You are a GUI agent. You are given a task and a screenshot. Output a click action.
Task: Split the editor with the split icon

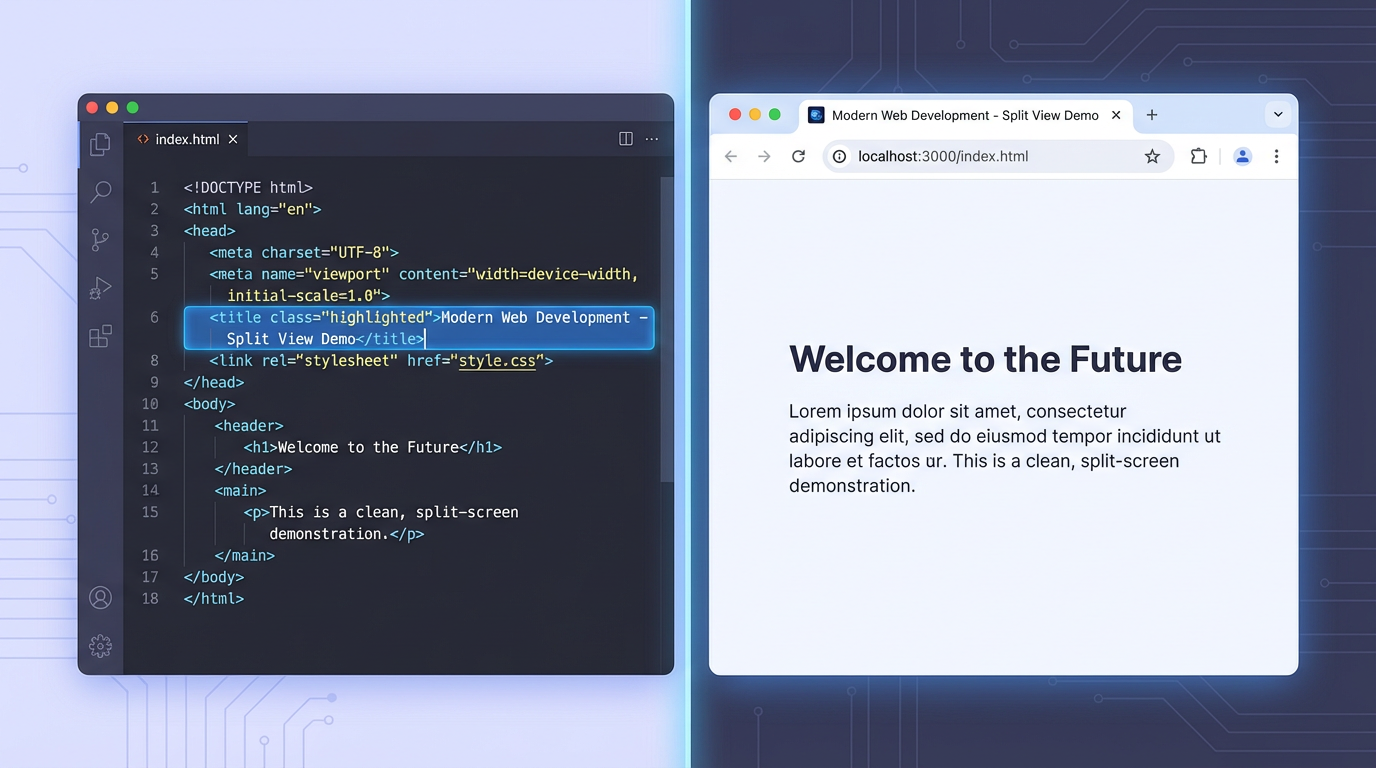pos(625,139)
